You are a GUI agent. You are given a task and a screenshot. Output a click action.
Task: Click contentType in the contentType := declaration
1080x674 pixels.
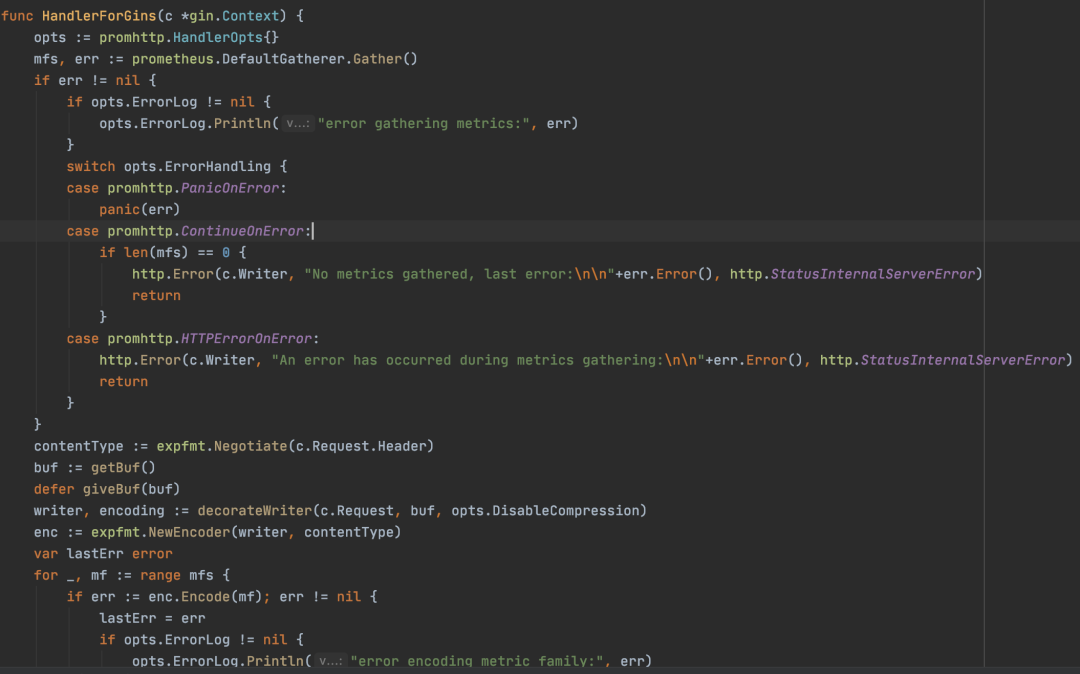point(79,446)
